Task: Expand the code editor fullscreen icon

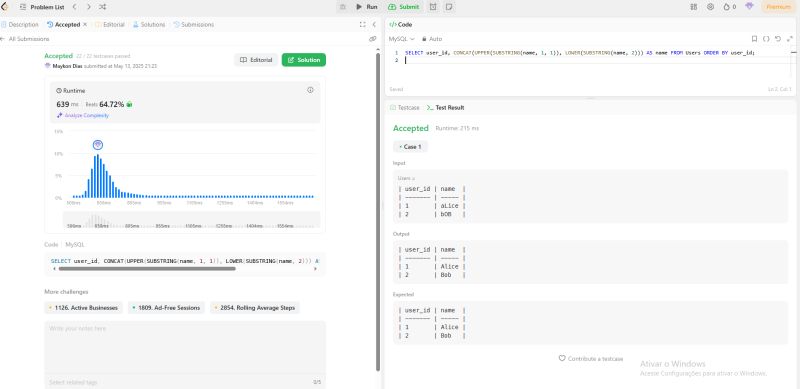Action: click(x=790, y=39)
